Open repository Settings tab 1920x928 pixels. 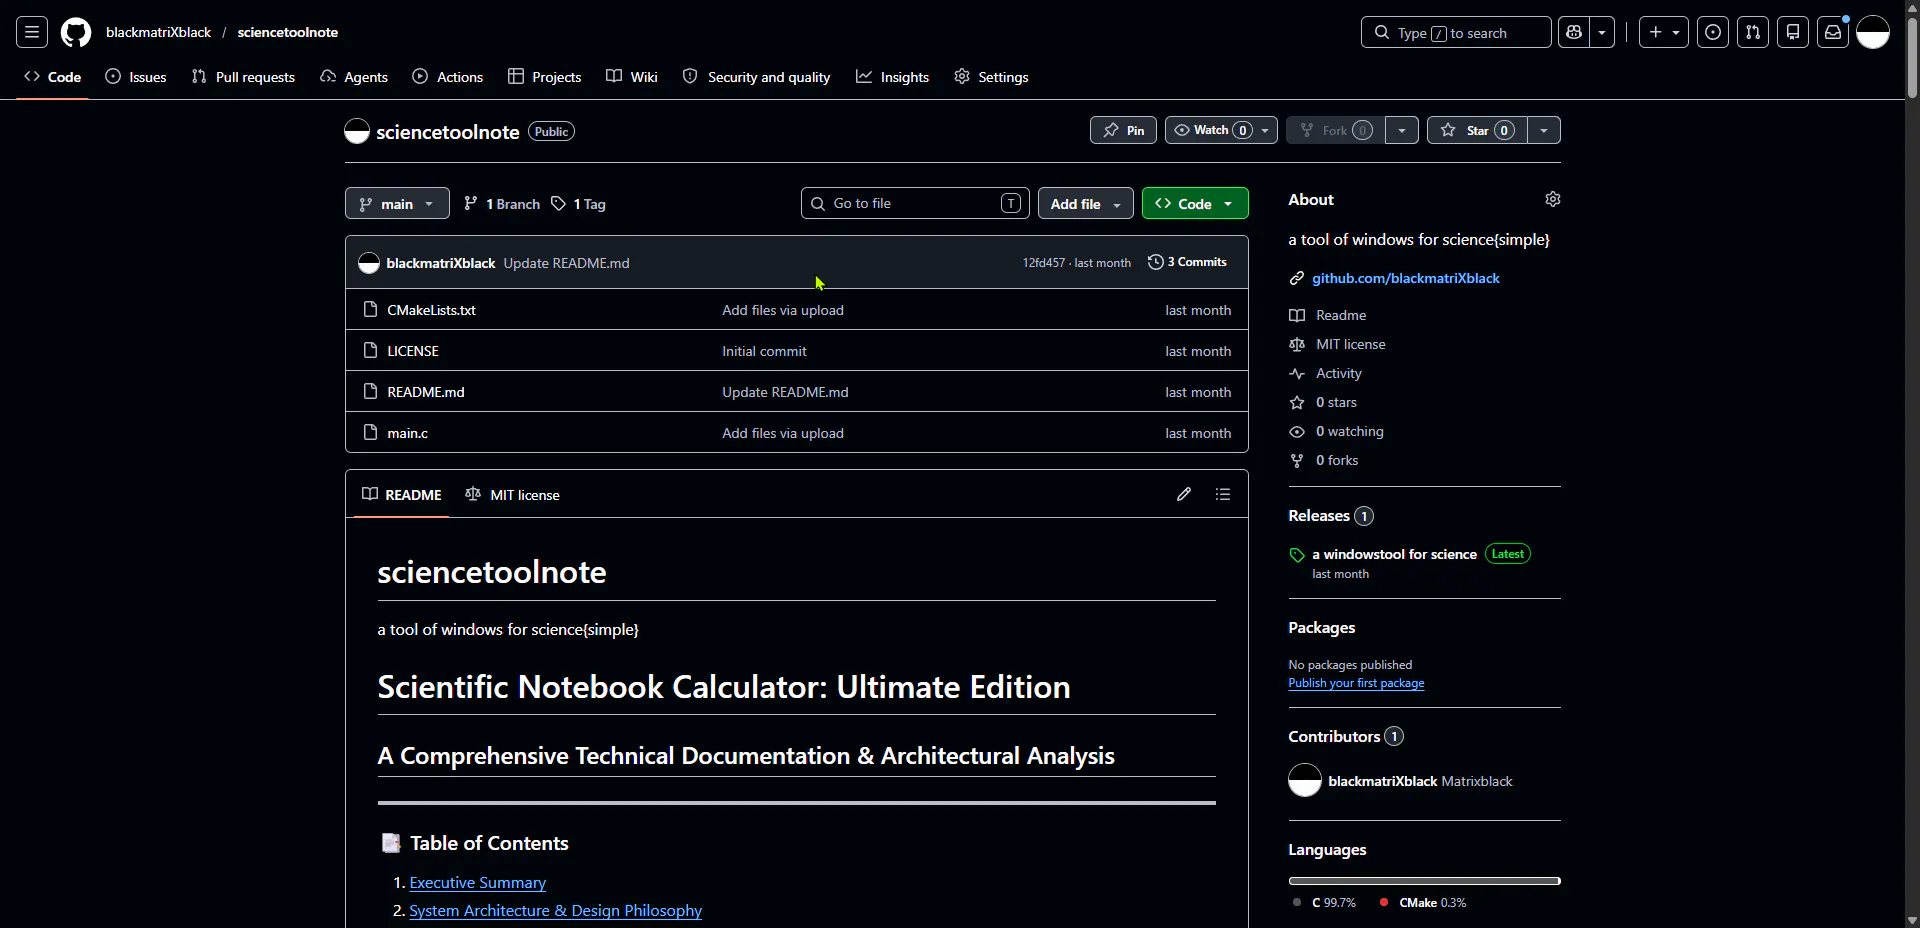point(991,77)
